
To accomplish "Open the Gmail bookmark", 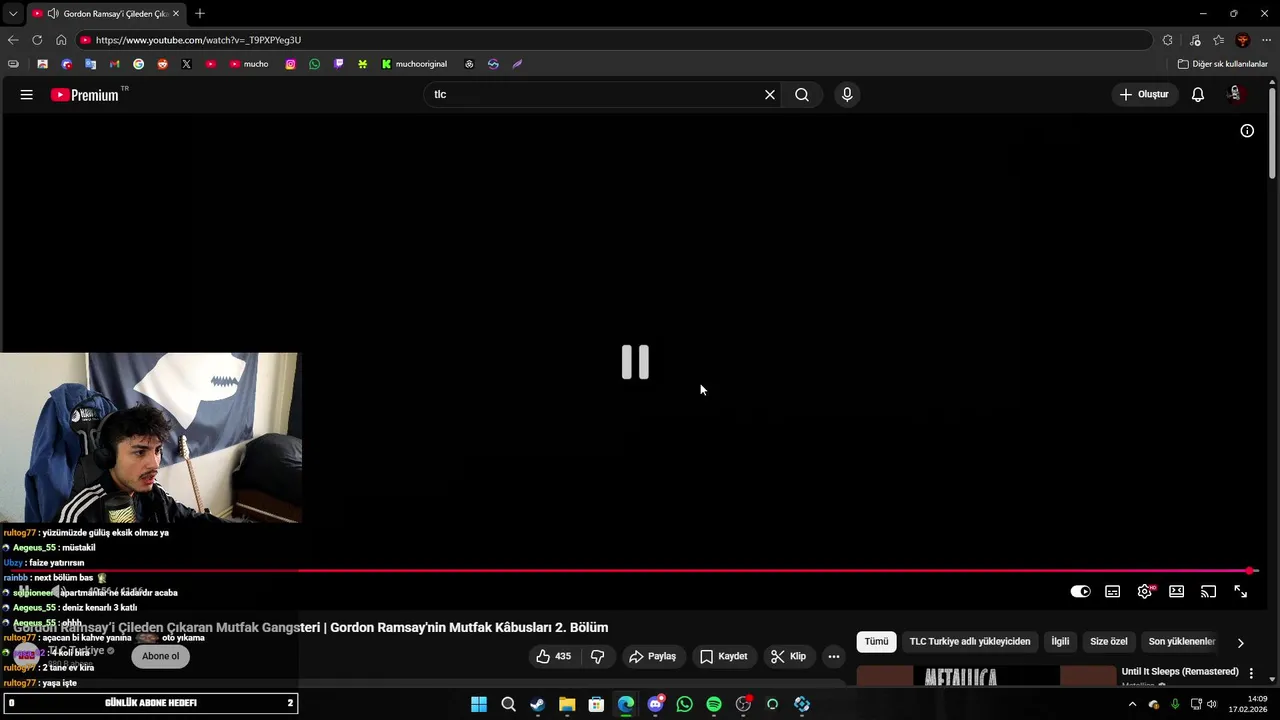I will [114, 64].
